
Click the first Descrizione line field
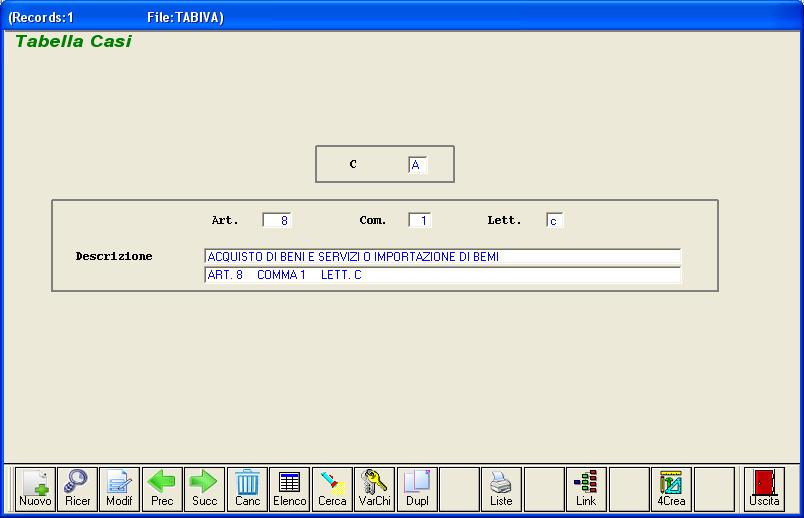tap(443, 256)
